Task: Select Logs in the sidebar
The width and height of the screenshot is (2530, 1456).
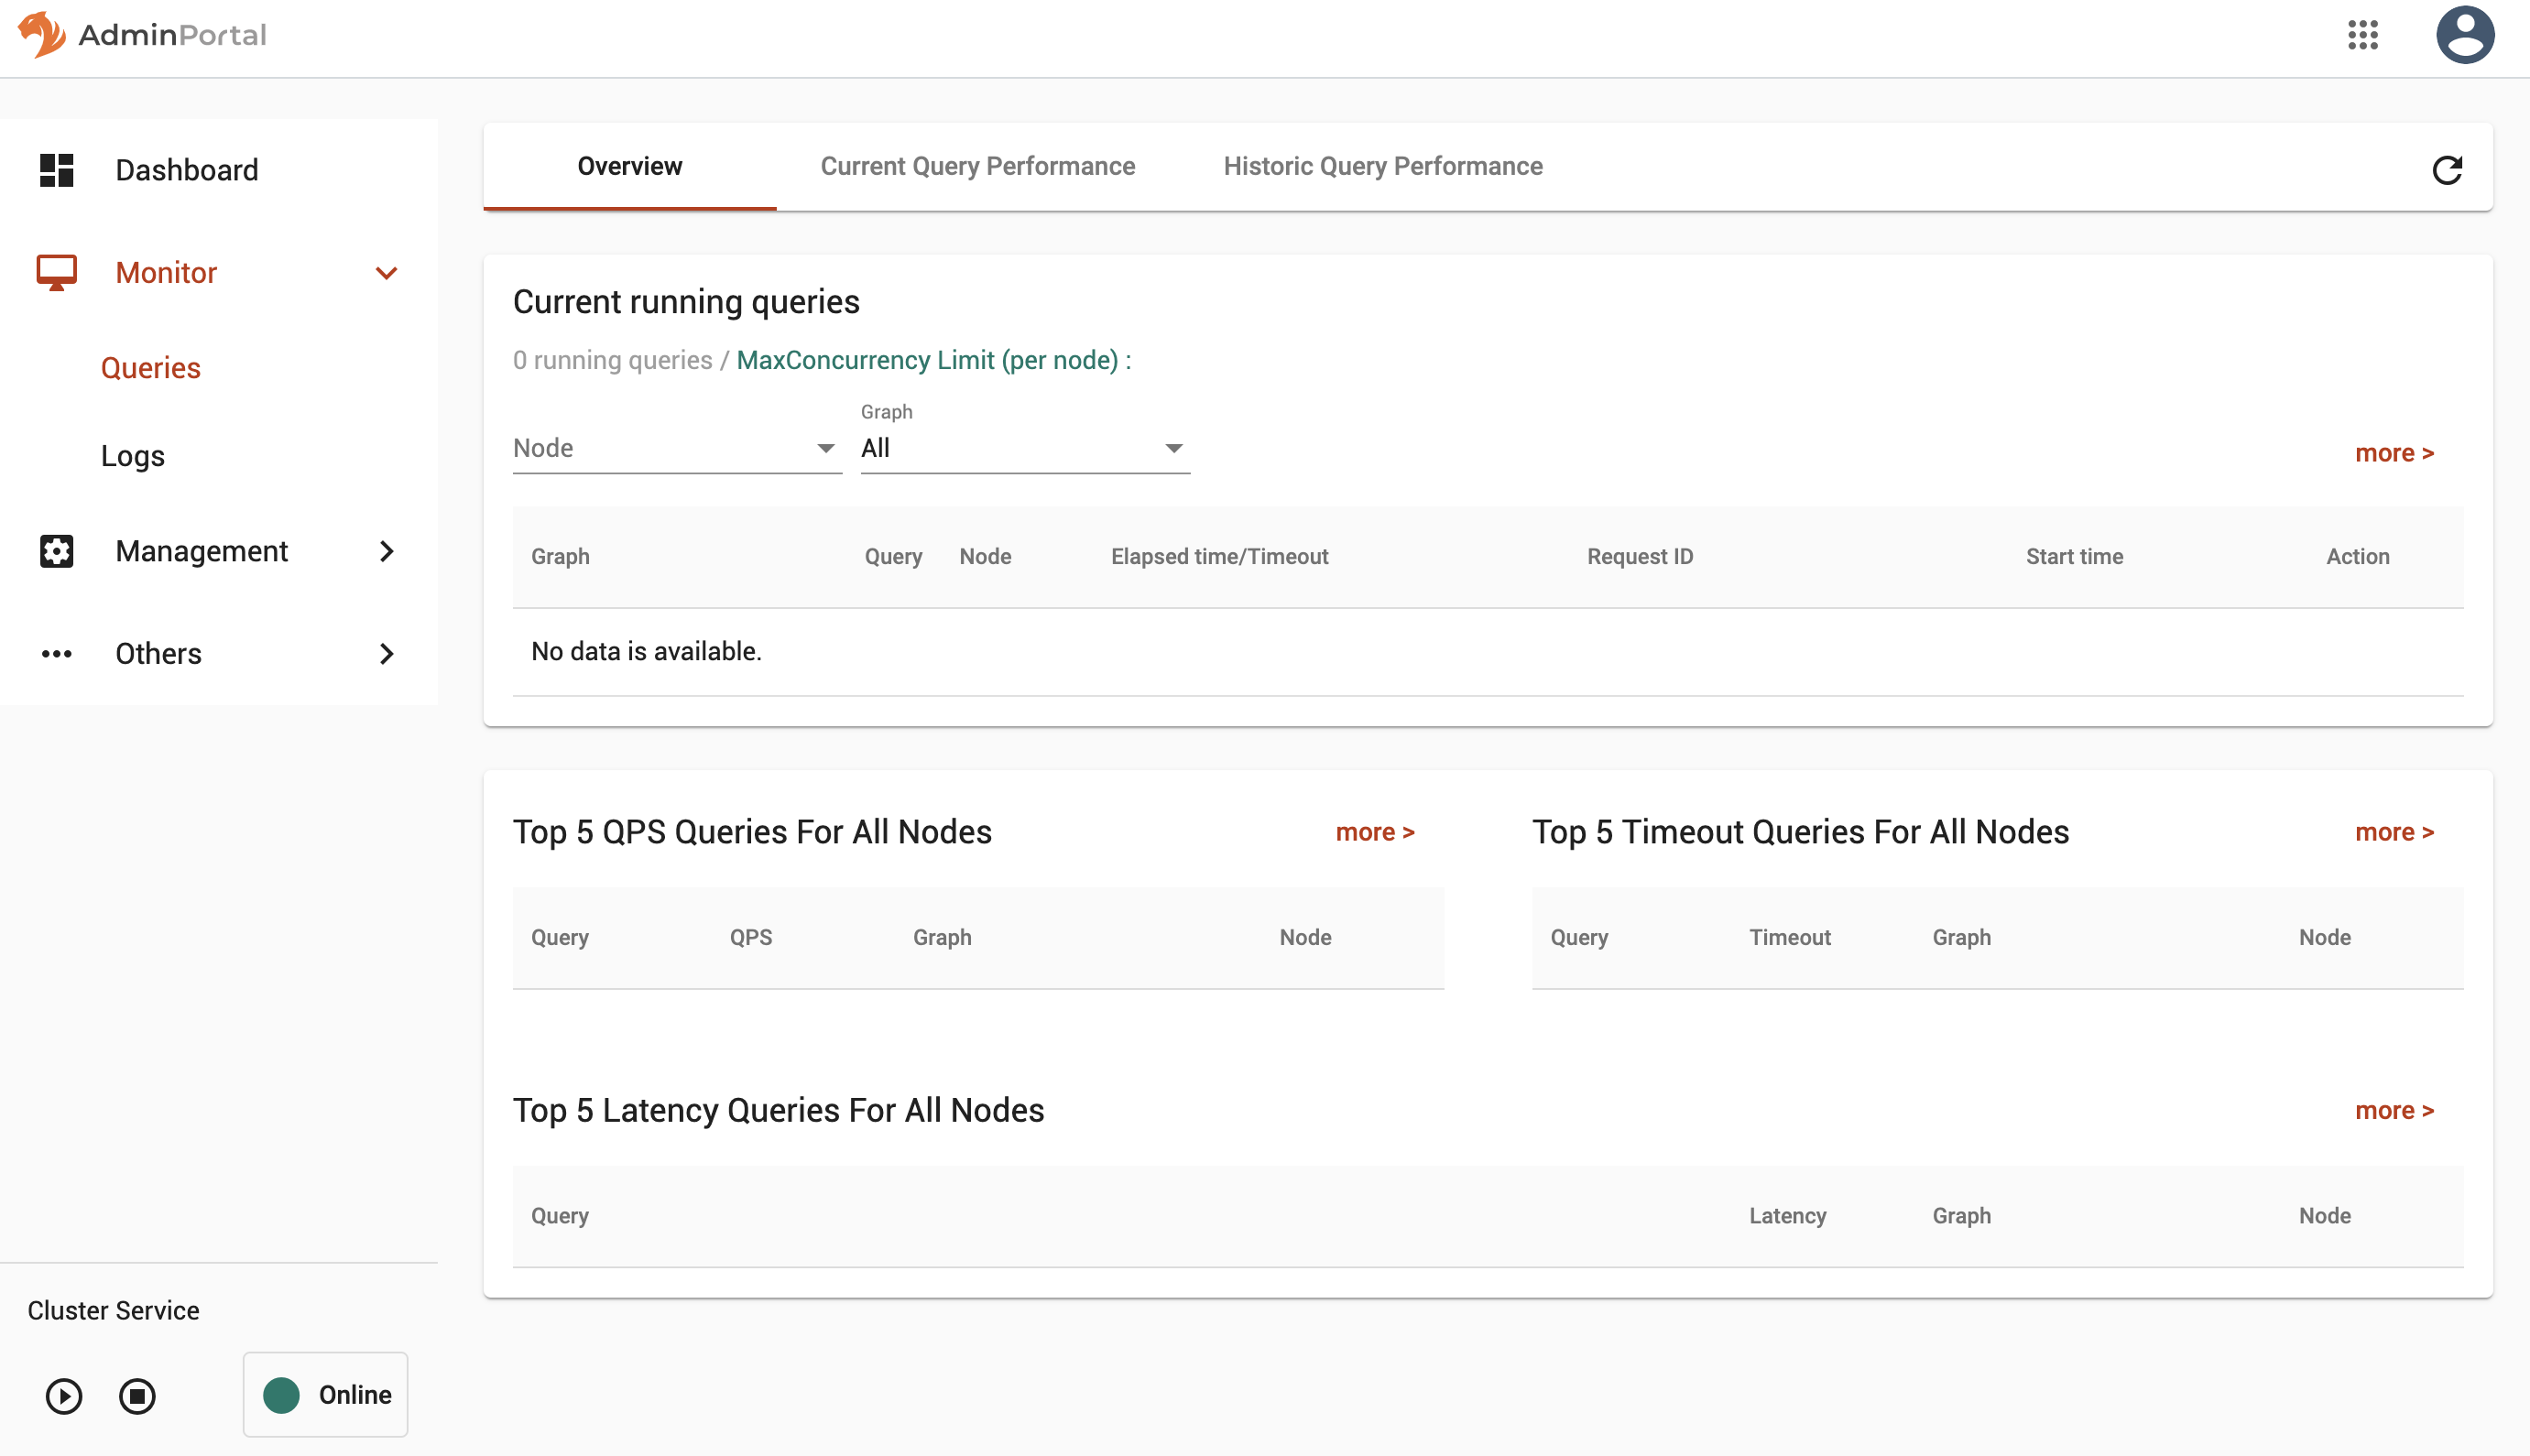Action: pyautogui.click(x=132, y=455)
